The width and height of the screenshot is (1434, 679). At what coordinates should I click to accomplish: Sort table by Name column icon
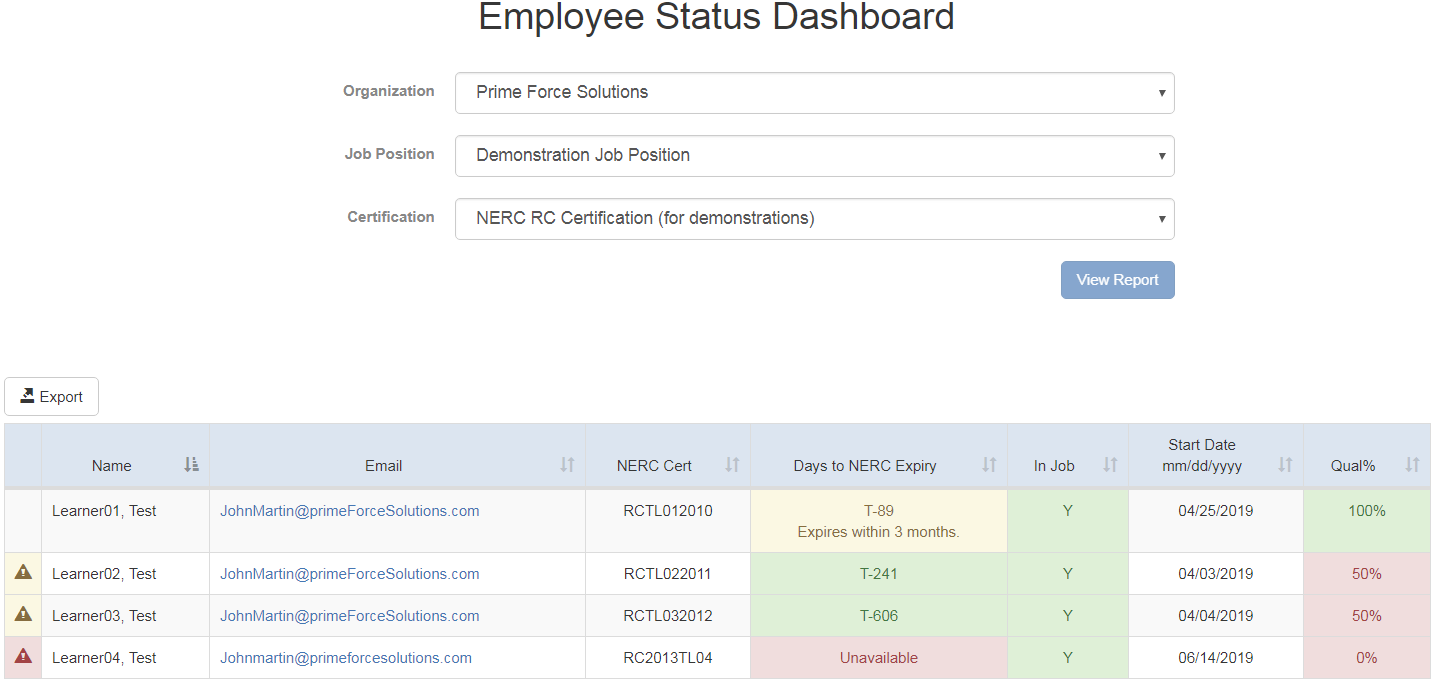point(192,465)
